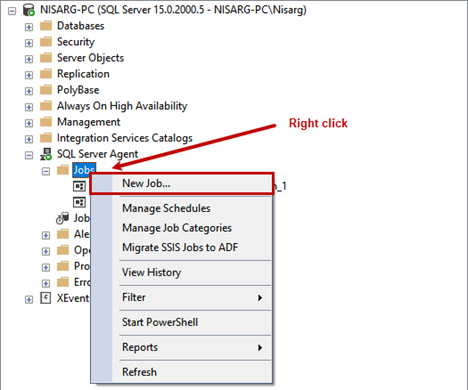
Task: Select the SQL Server Agent label
Action: click(x=97, y=154)
